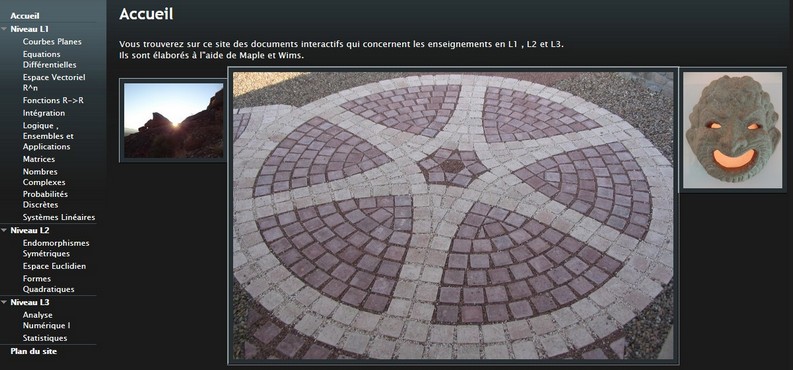Open Fonctions R->R
The image size is (793, 370).
[53, 101]
